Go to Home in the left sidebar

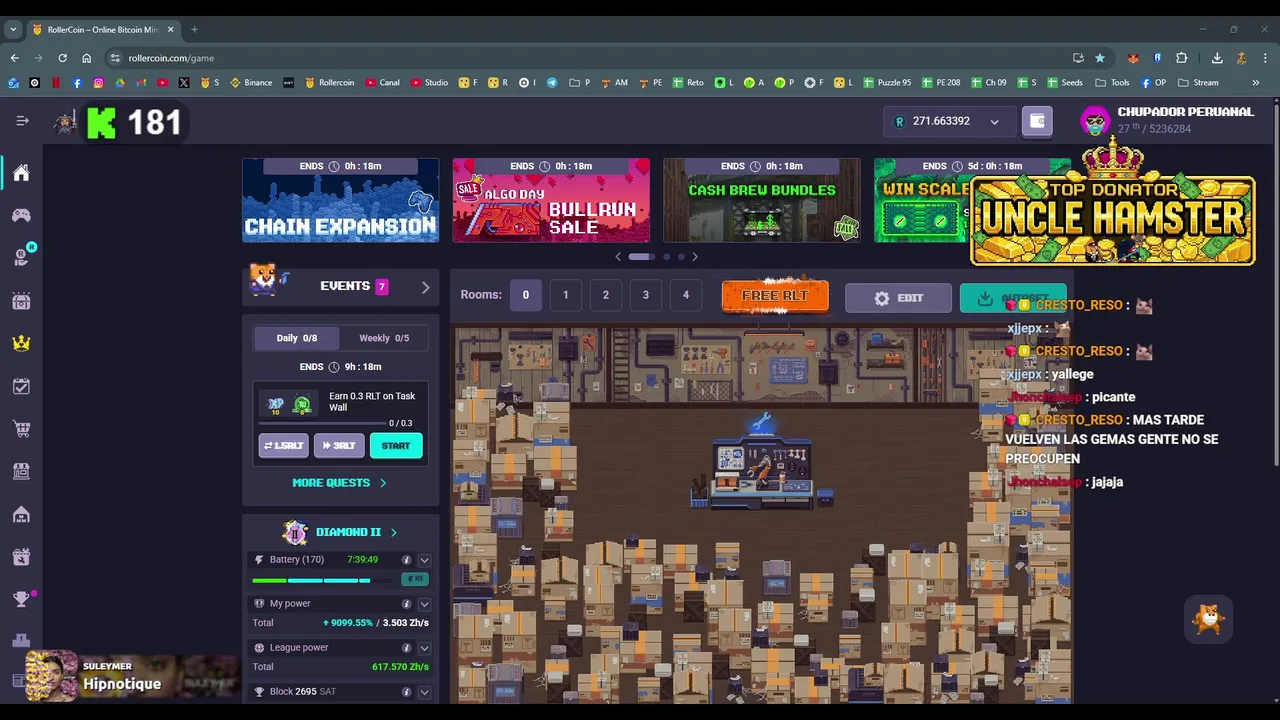[x=21, y=173]
